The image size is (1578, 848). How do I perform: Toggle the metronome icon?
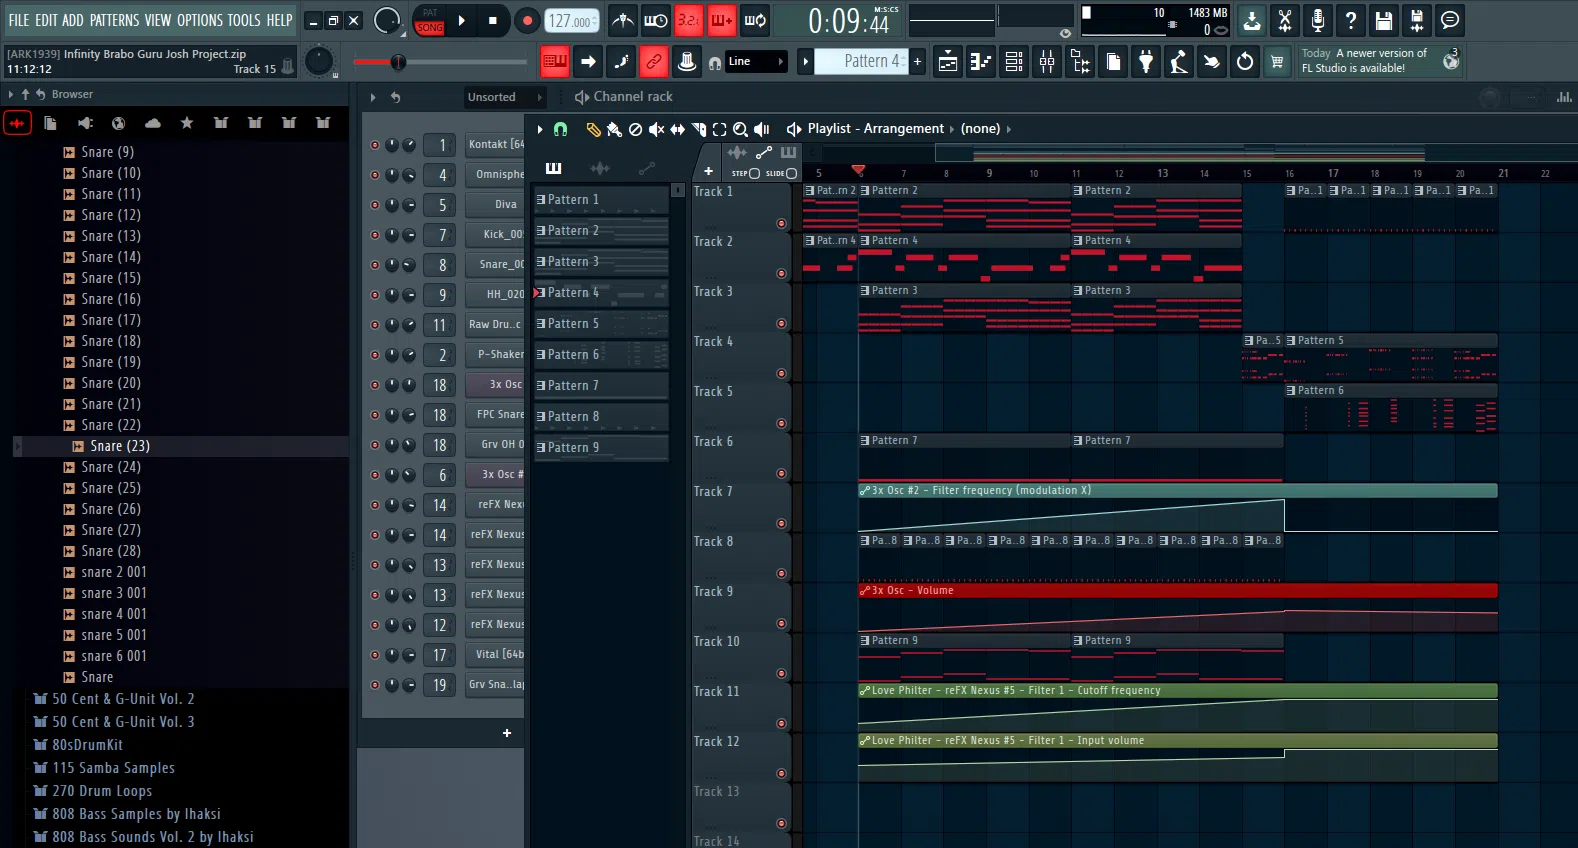pyautogui.click(x=623, y=20)
